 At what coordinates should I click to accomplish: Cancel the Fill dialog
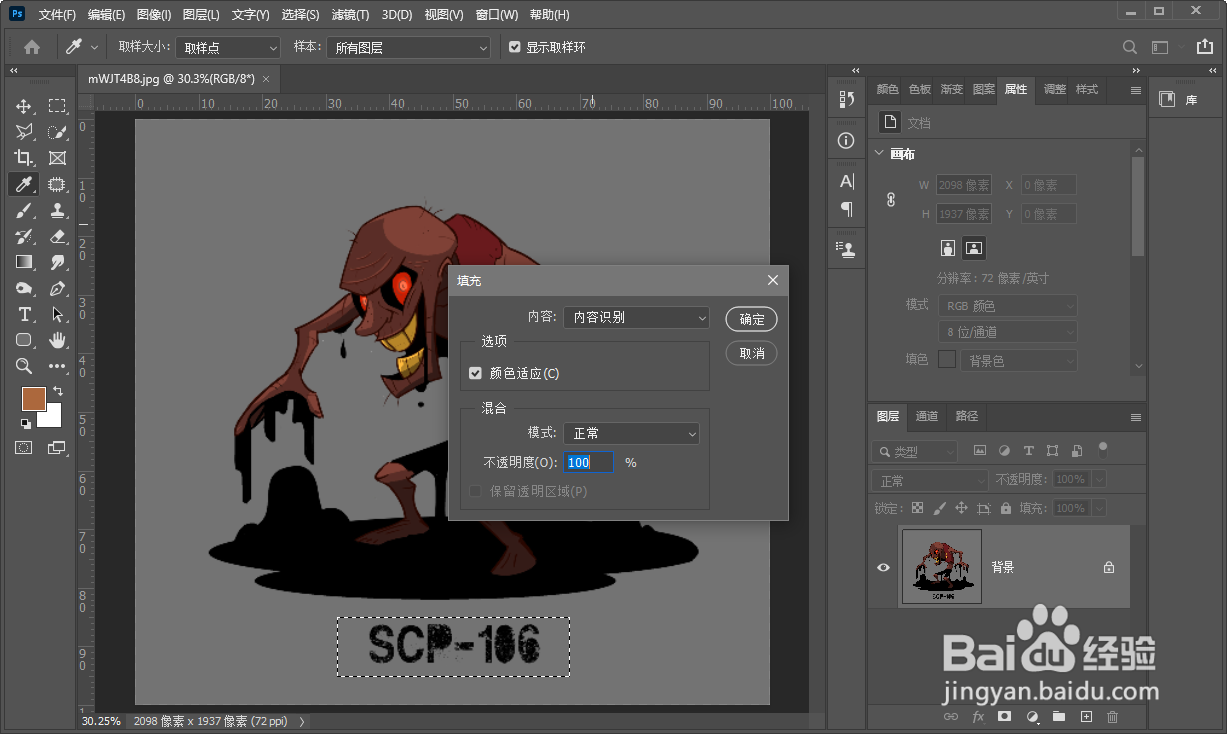752,353
